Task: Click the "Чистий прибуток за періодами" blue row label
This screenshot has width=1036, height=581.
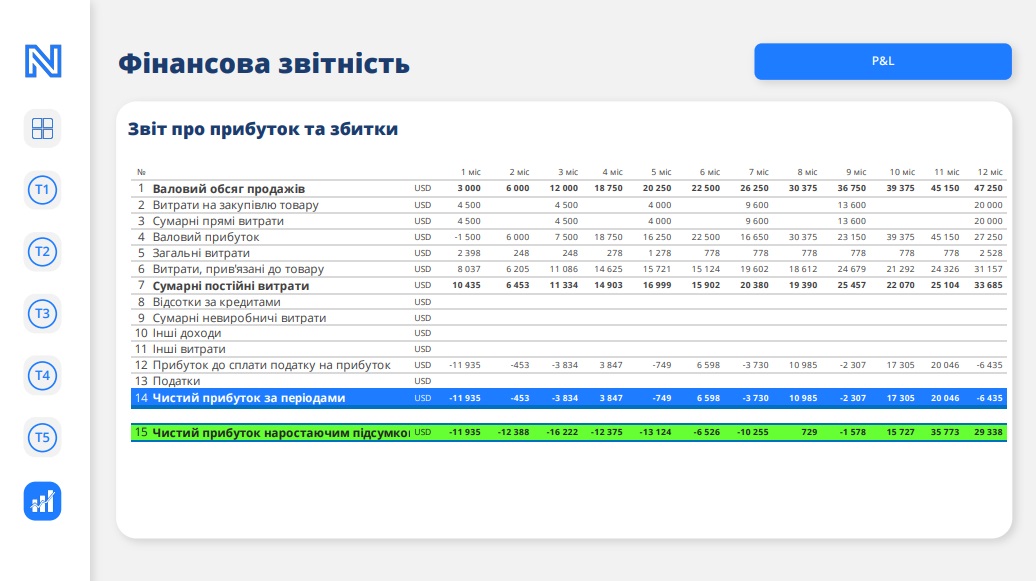Action: [248, 398]
